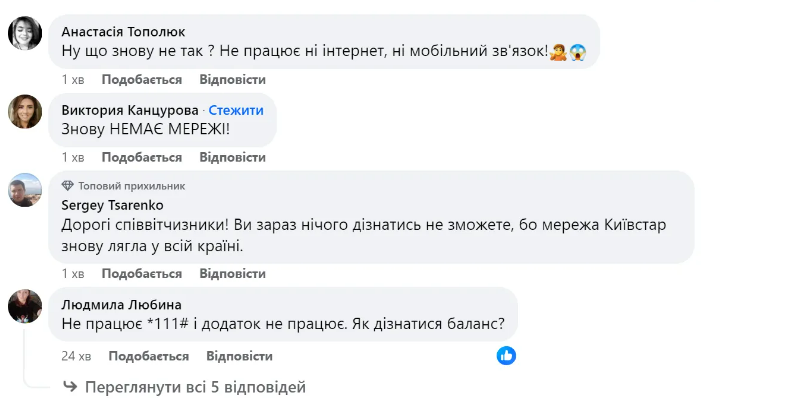Like Людмила Любина's comment about balance
This screenshot has width=792, height=400.
click(x=148, y=356)
